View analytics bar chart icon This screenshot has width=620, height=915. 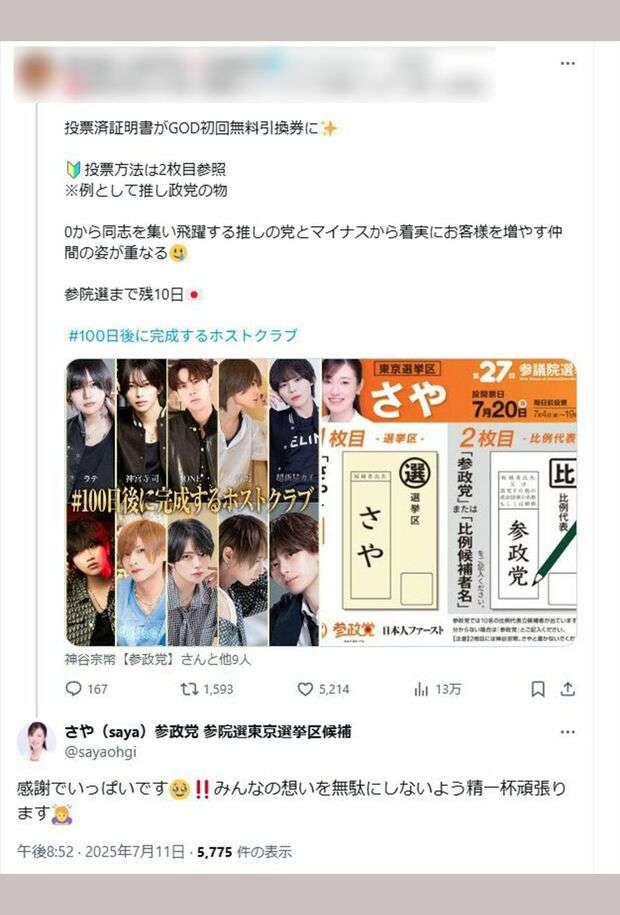pos(421,689)
